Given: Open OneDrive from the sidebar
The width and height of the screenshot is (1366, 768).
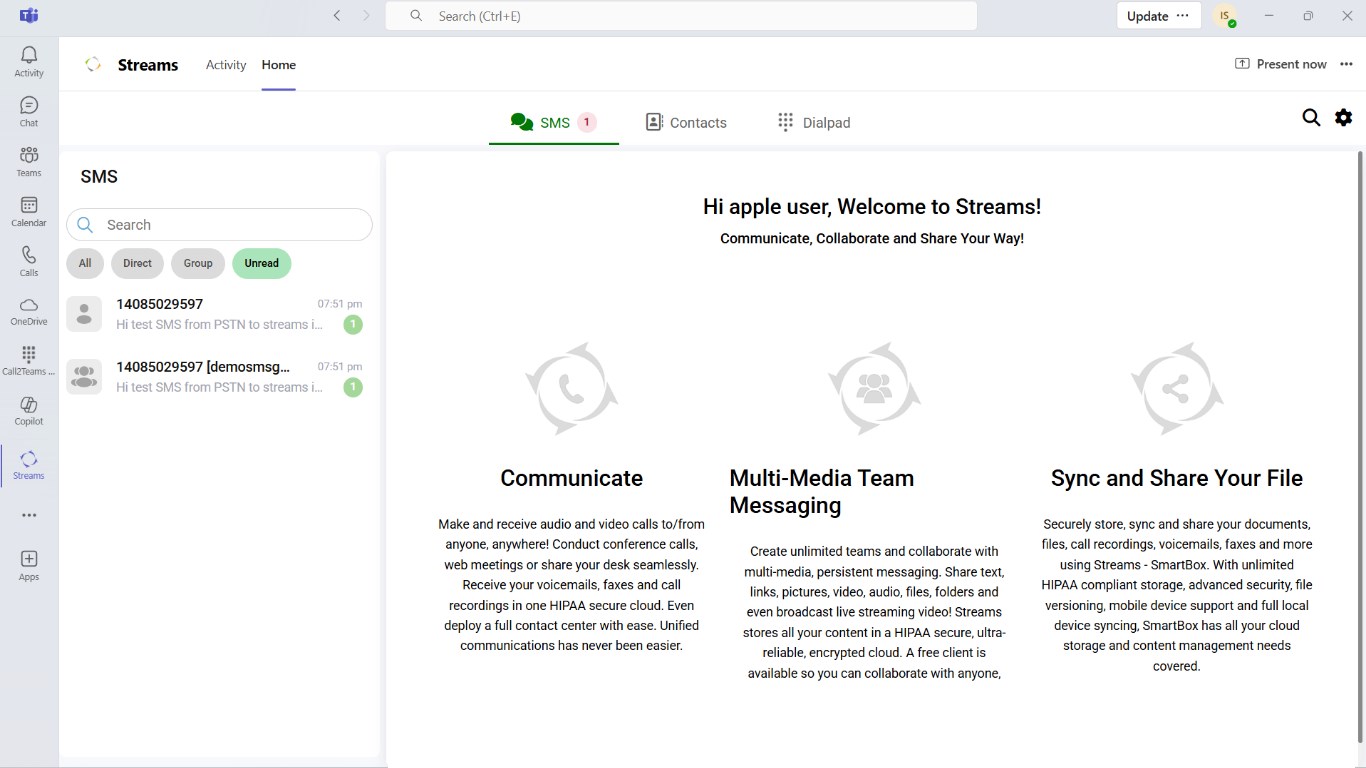Looking at the screenshot, I should click(x=29, y=311).
